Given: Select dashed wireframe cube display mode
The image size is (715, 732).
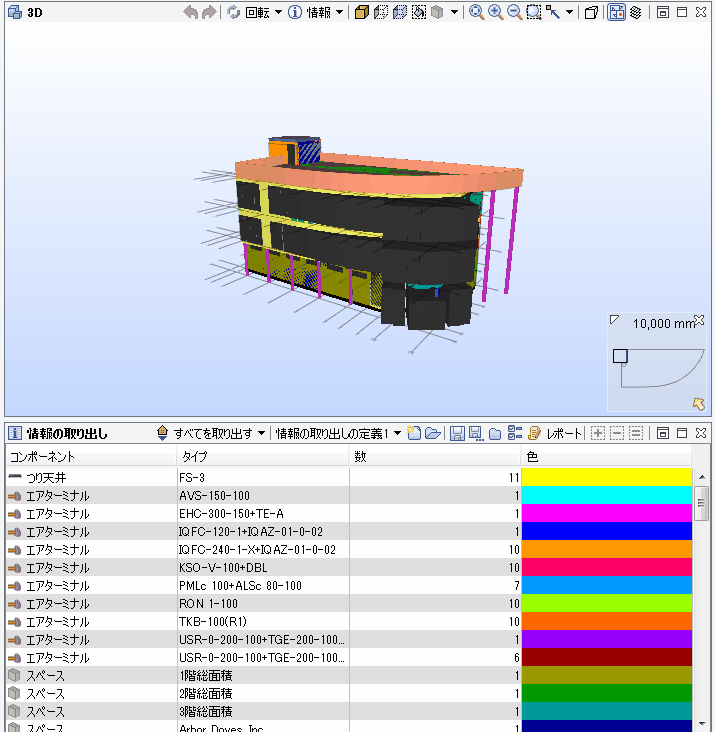Looking at the screenshot, I should click(x=380, y=12).
